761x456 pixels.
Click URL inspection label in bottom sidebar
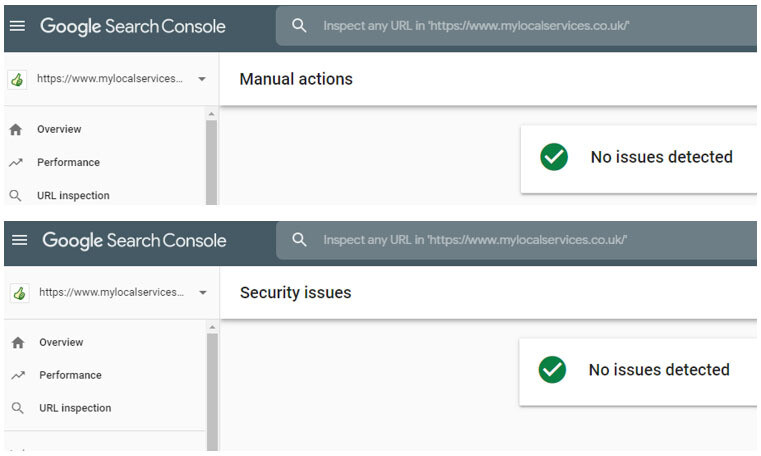point(75,408)
